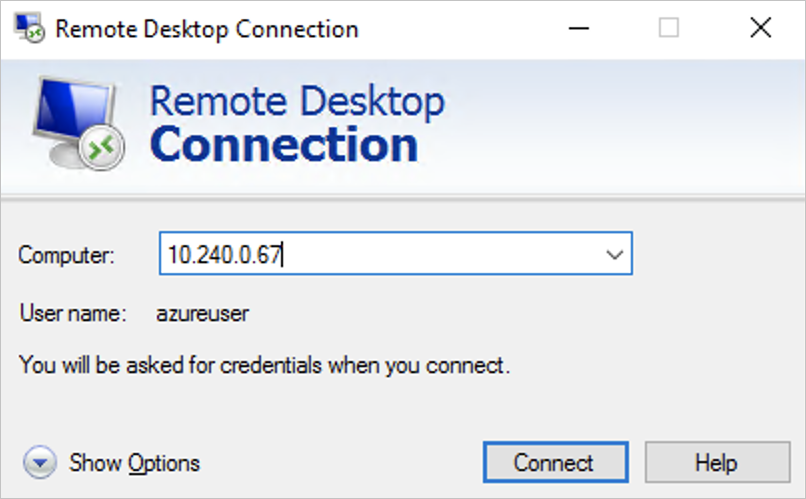Click the credentials notice message text
Viewport: 806px width, 499px height.
tap(264, 366)
